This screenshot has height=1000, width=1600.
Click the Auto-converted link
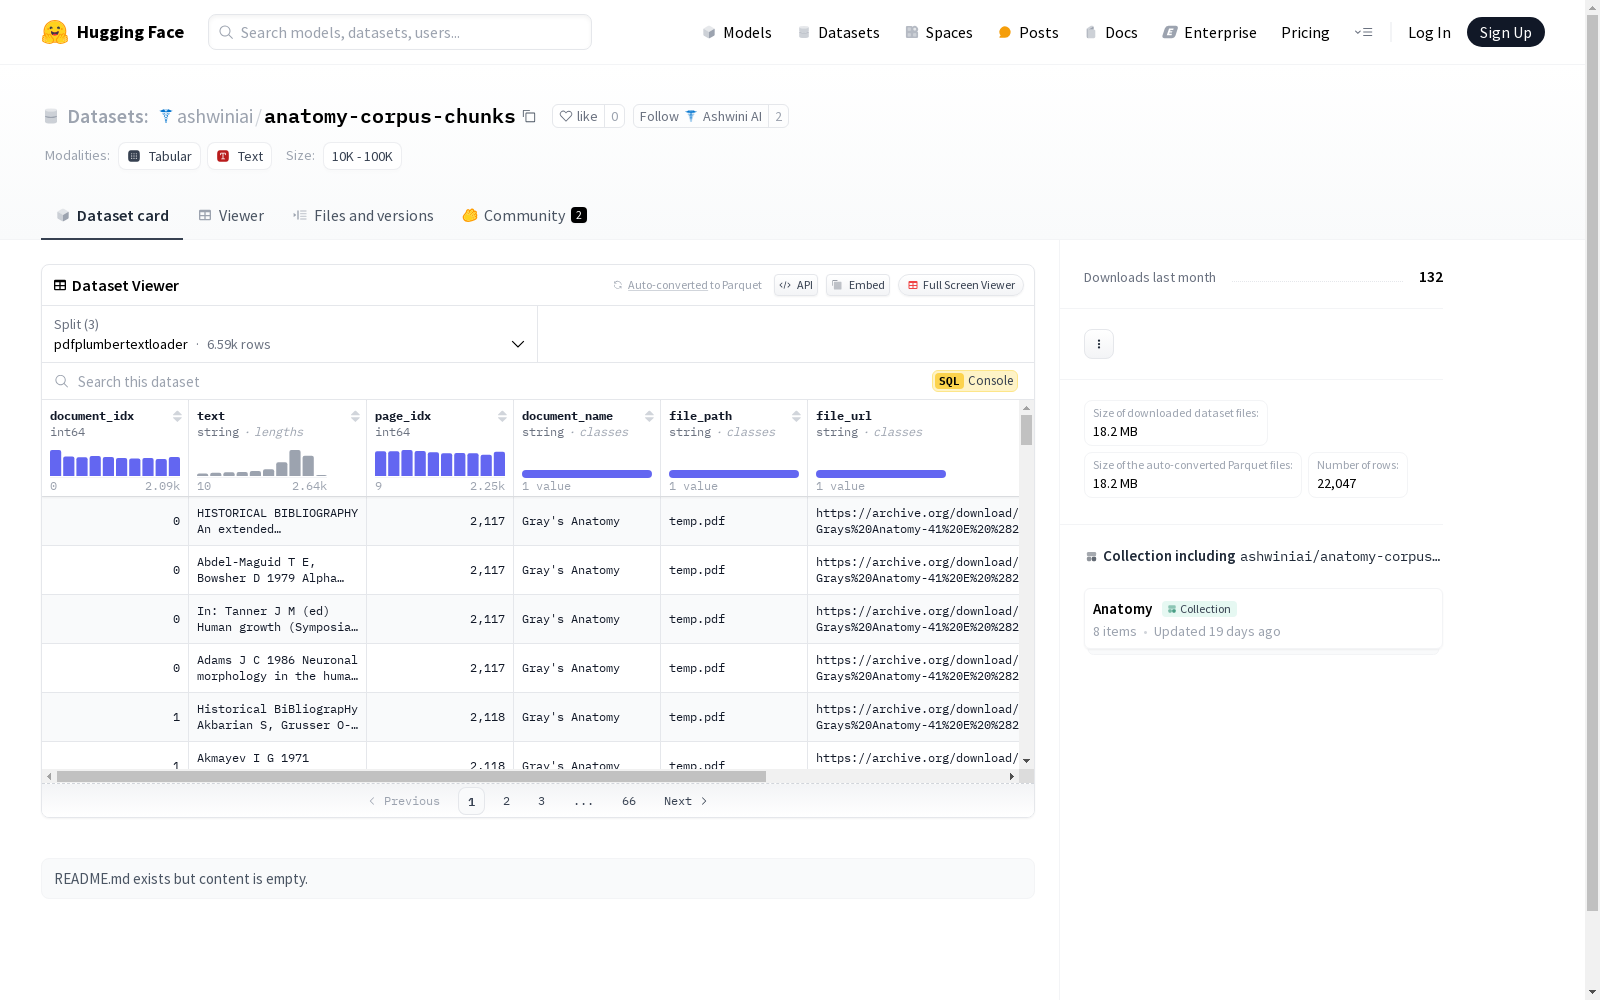[667, 285]
